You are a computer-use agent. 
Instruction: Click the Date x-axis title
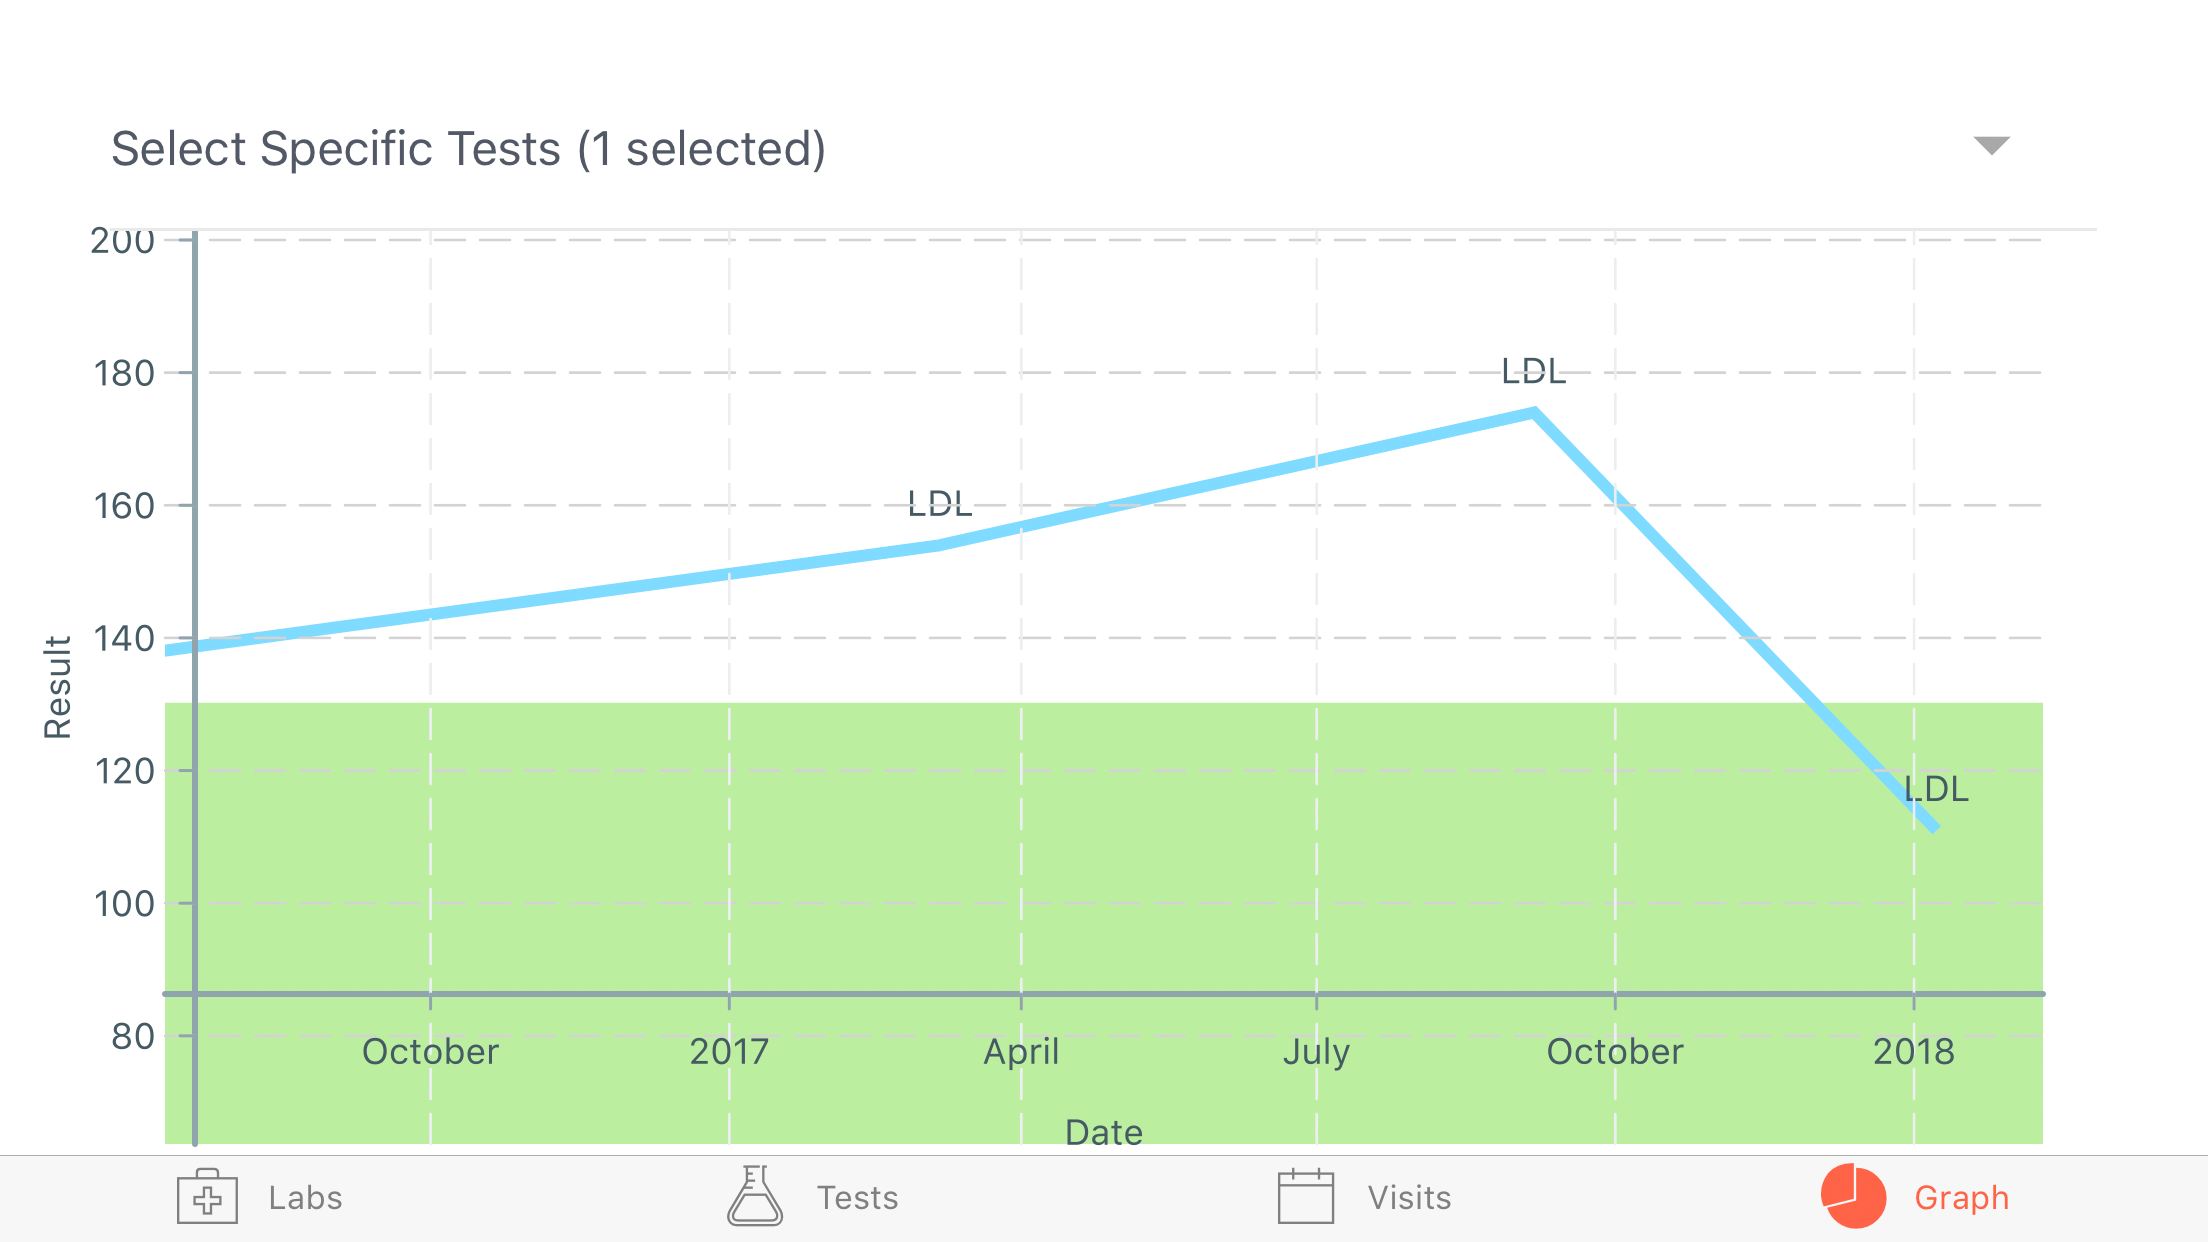tap(1104, 1133)
